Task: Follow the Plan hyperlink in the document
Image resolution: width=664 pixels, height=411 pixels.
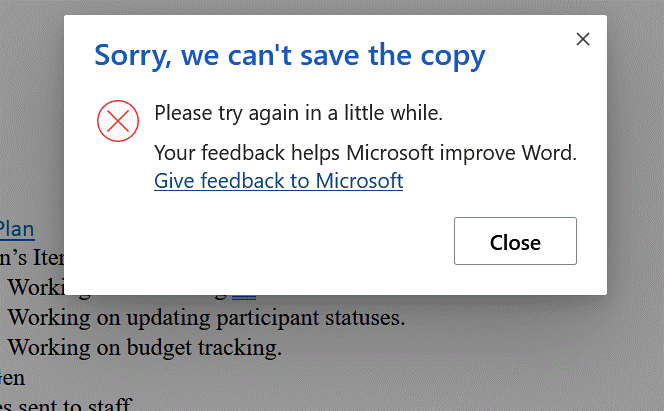Action: click(17, 229)
